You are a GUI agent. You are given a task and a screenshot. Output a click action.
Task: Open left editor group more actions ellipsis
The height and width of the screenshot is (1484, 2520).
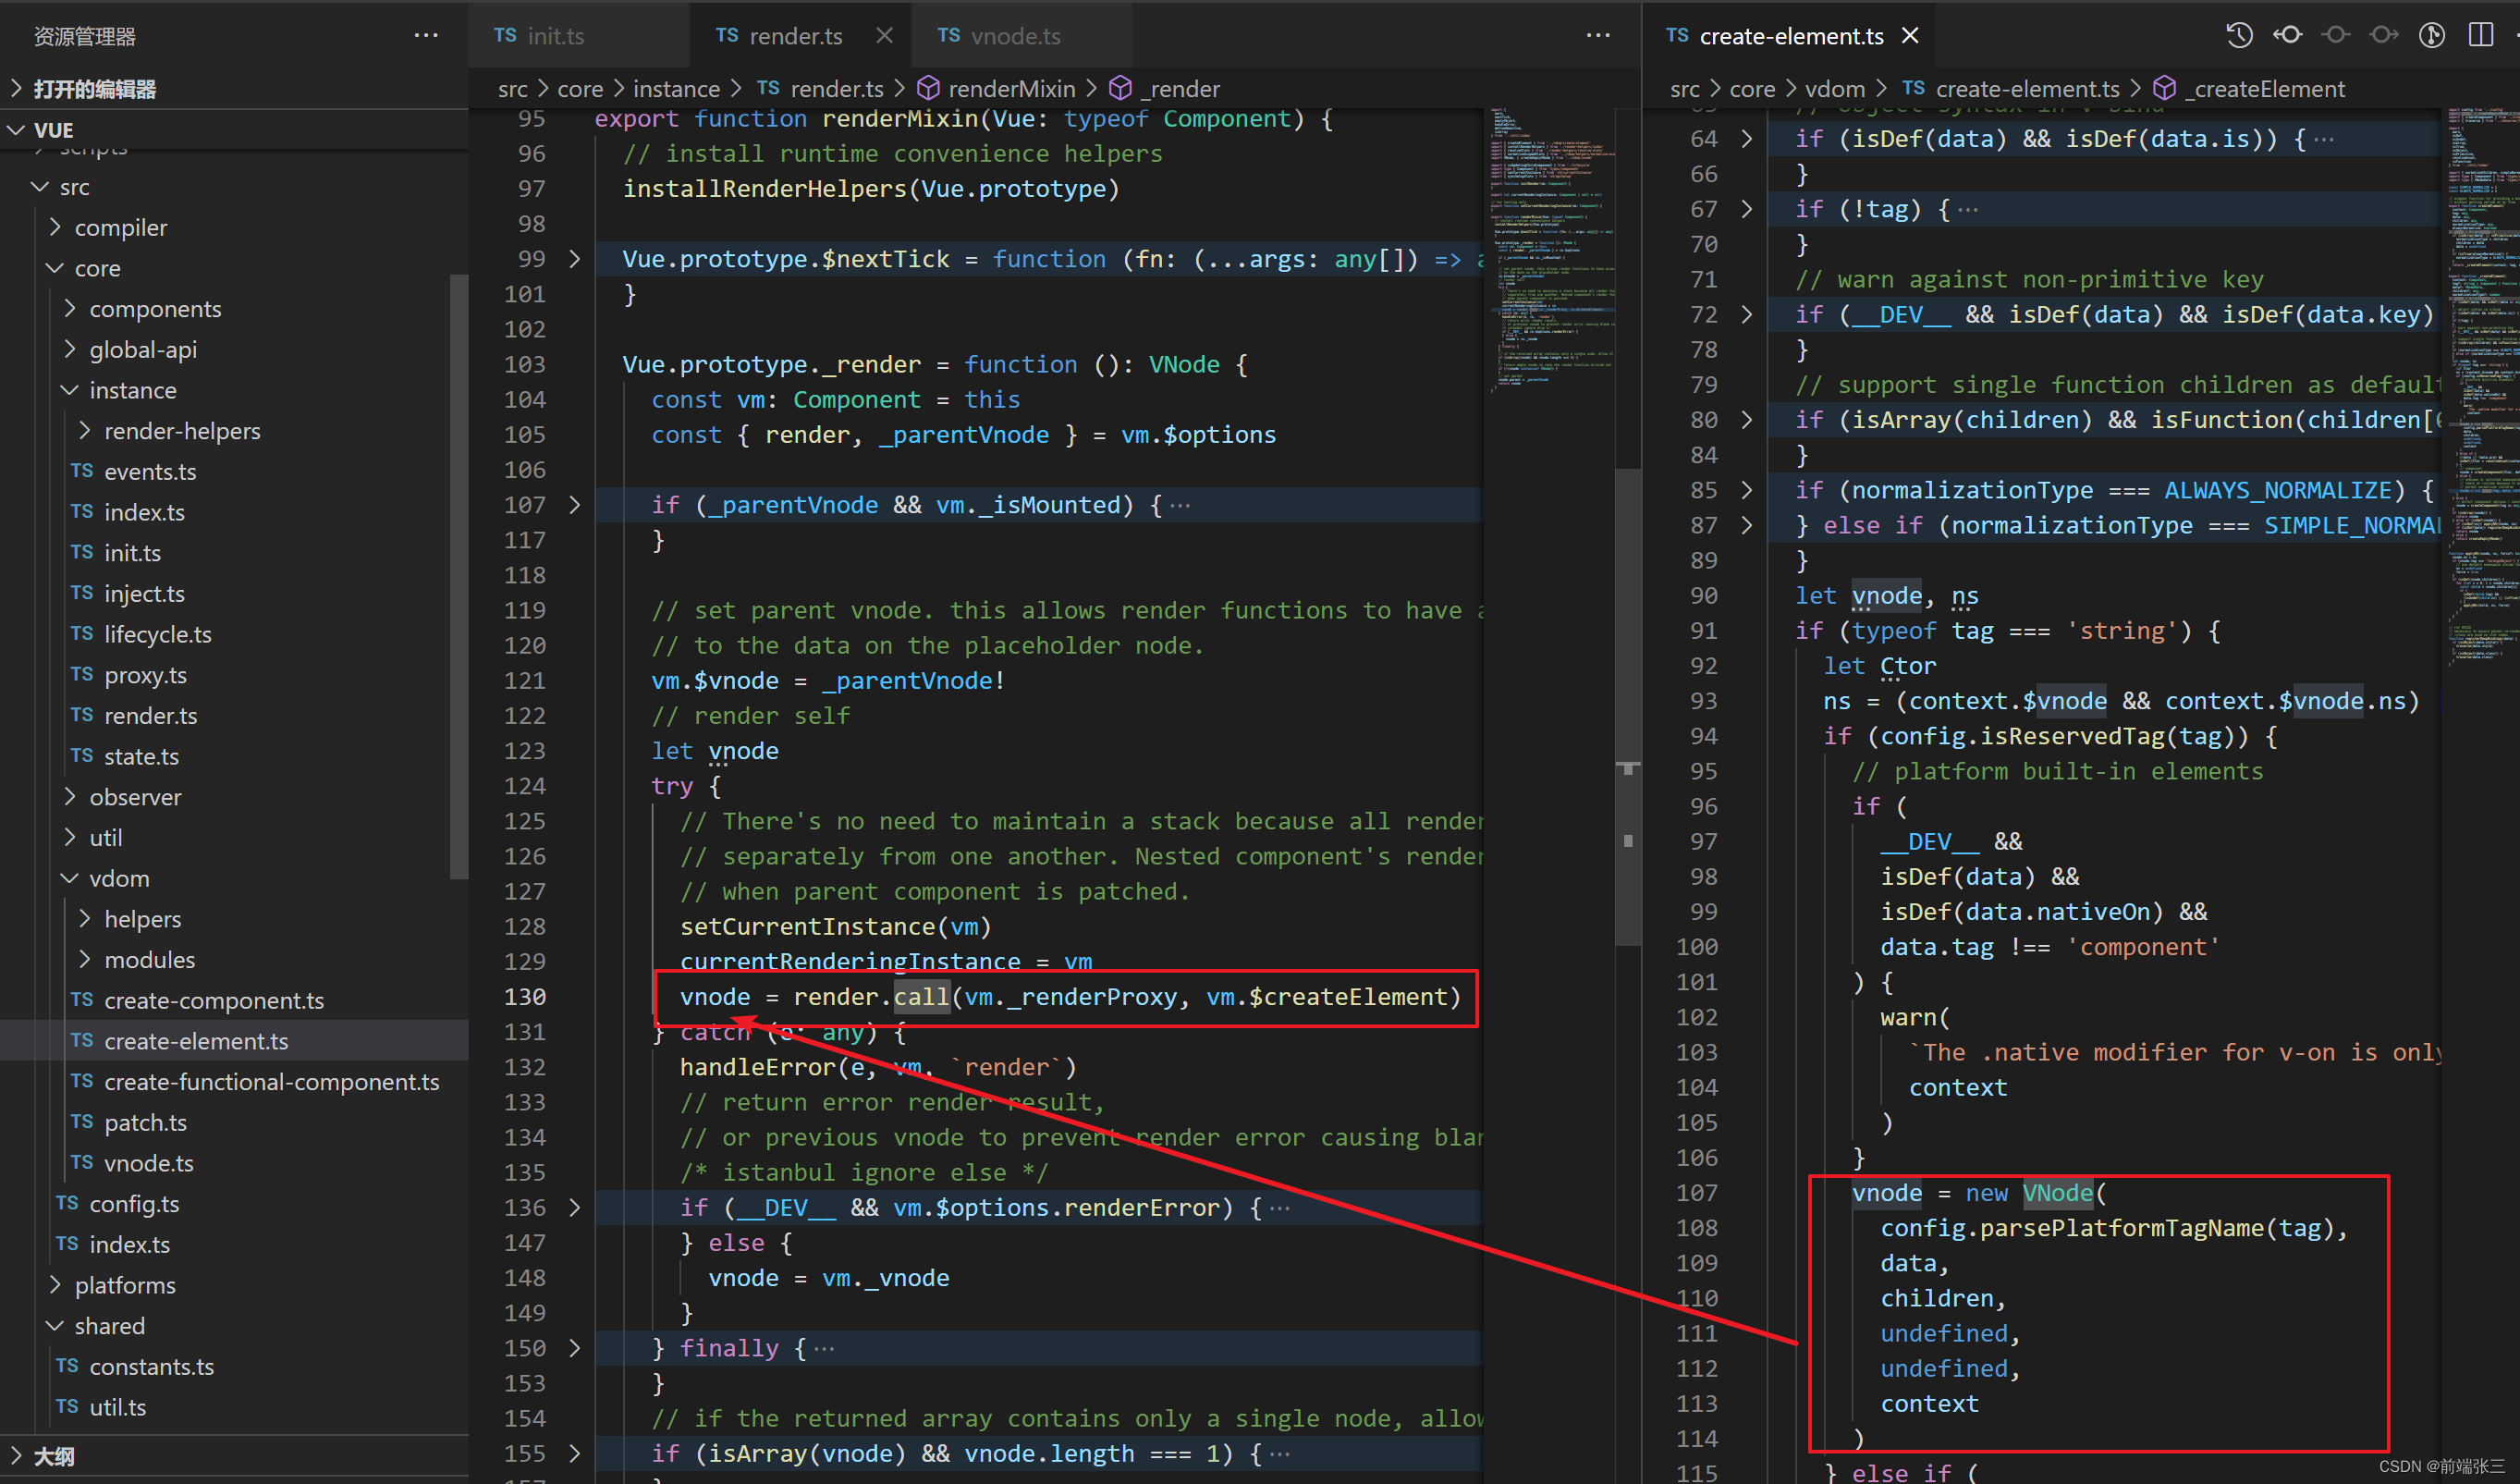(x=1598, y=35)
